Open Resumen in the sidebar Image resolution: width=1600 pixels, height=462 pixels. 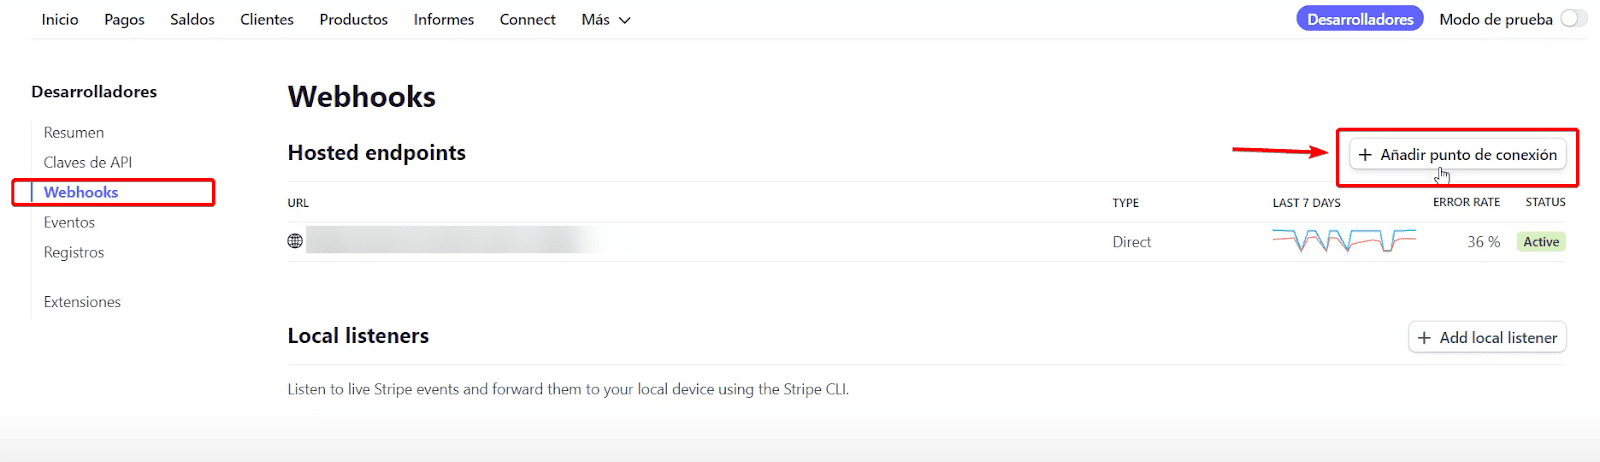tap(74, 133)
